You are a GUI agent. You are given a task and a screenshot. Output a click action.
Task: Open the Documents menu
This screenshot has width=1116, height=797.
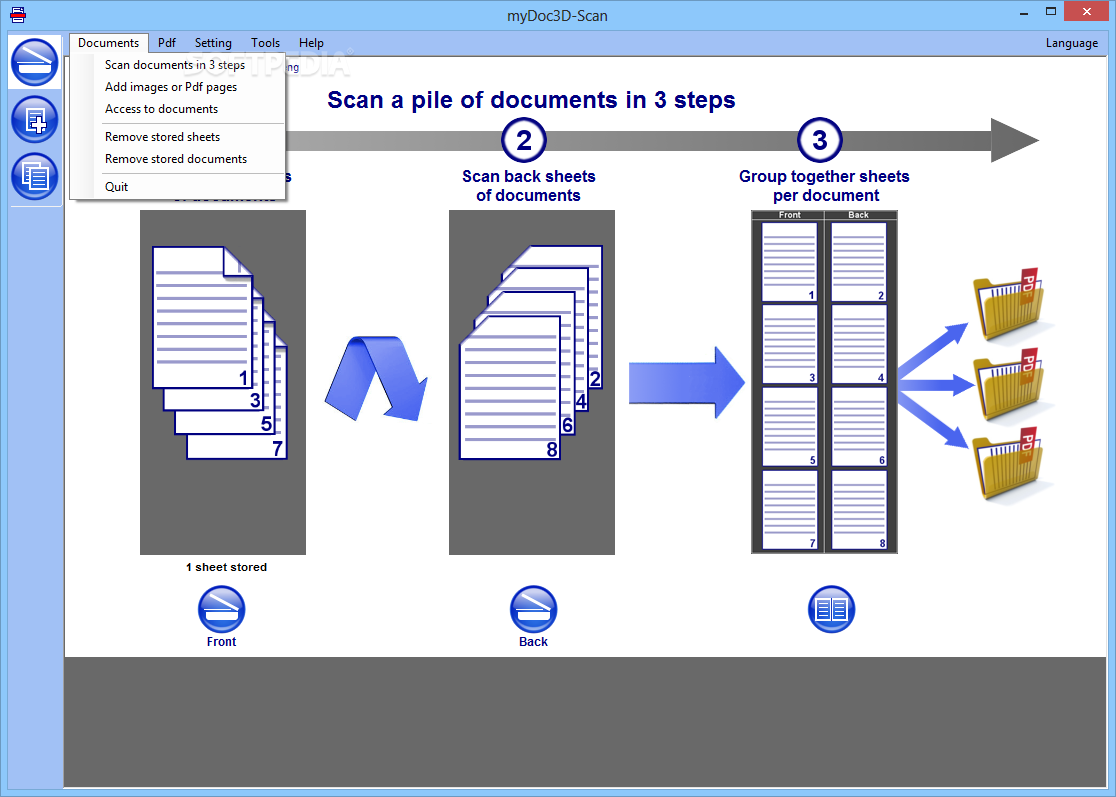(109, 43)
